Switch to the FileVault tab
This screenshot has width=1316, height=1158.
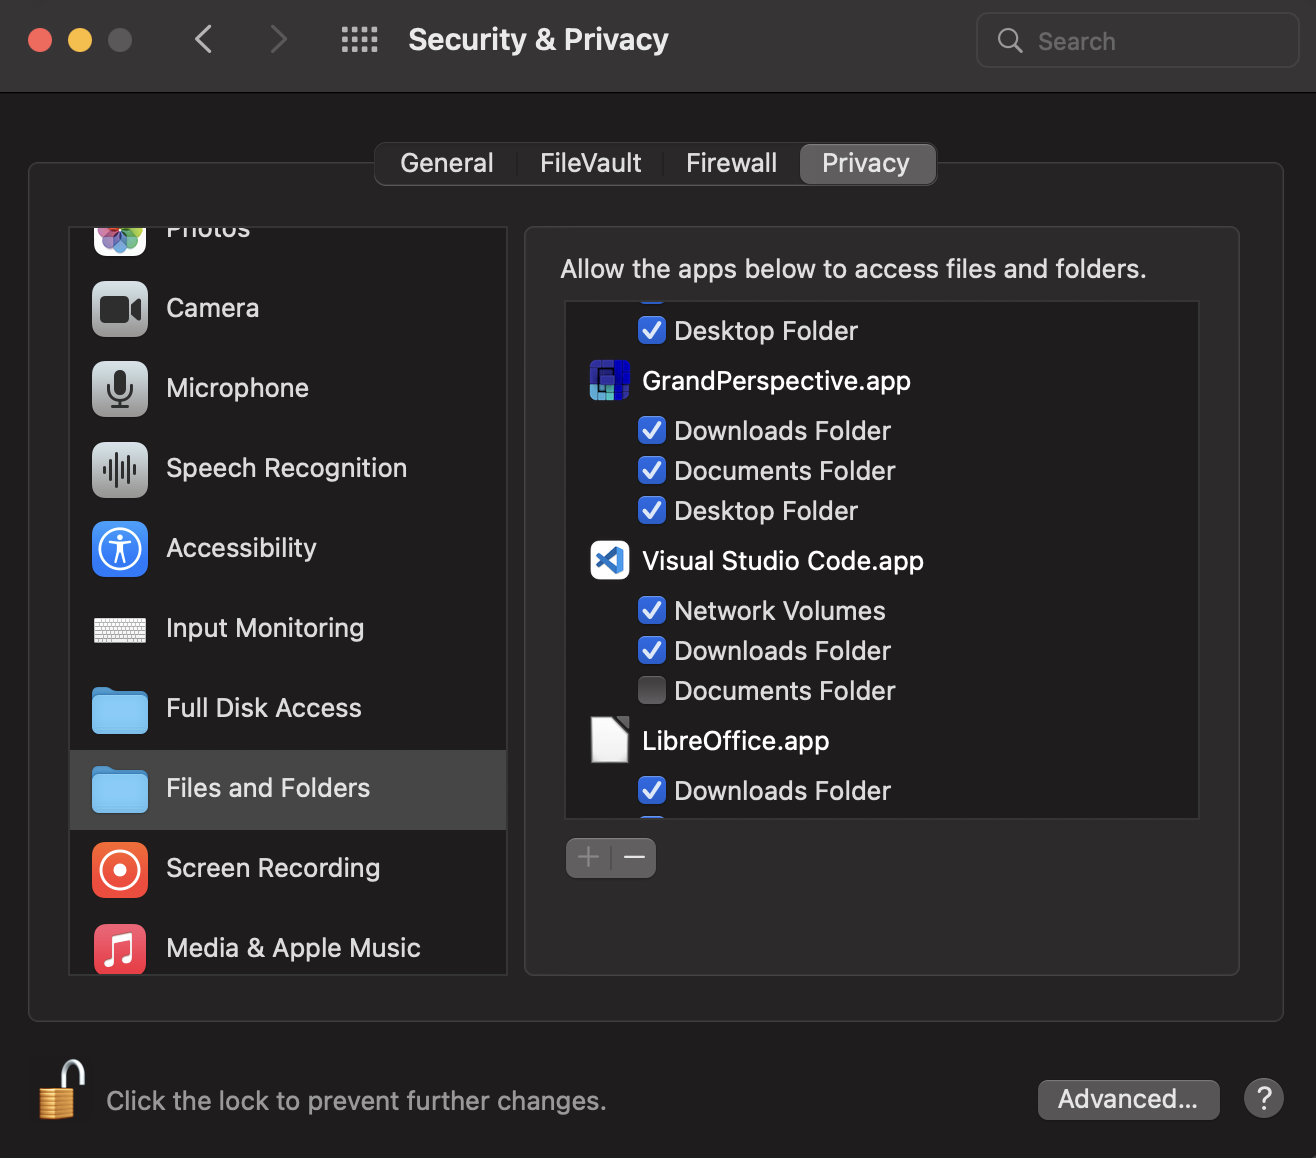tap(589, 163)
